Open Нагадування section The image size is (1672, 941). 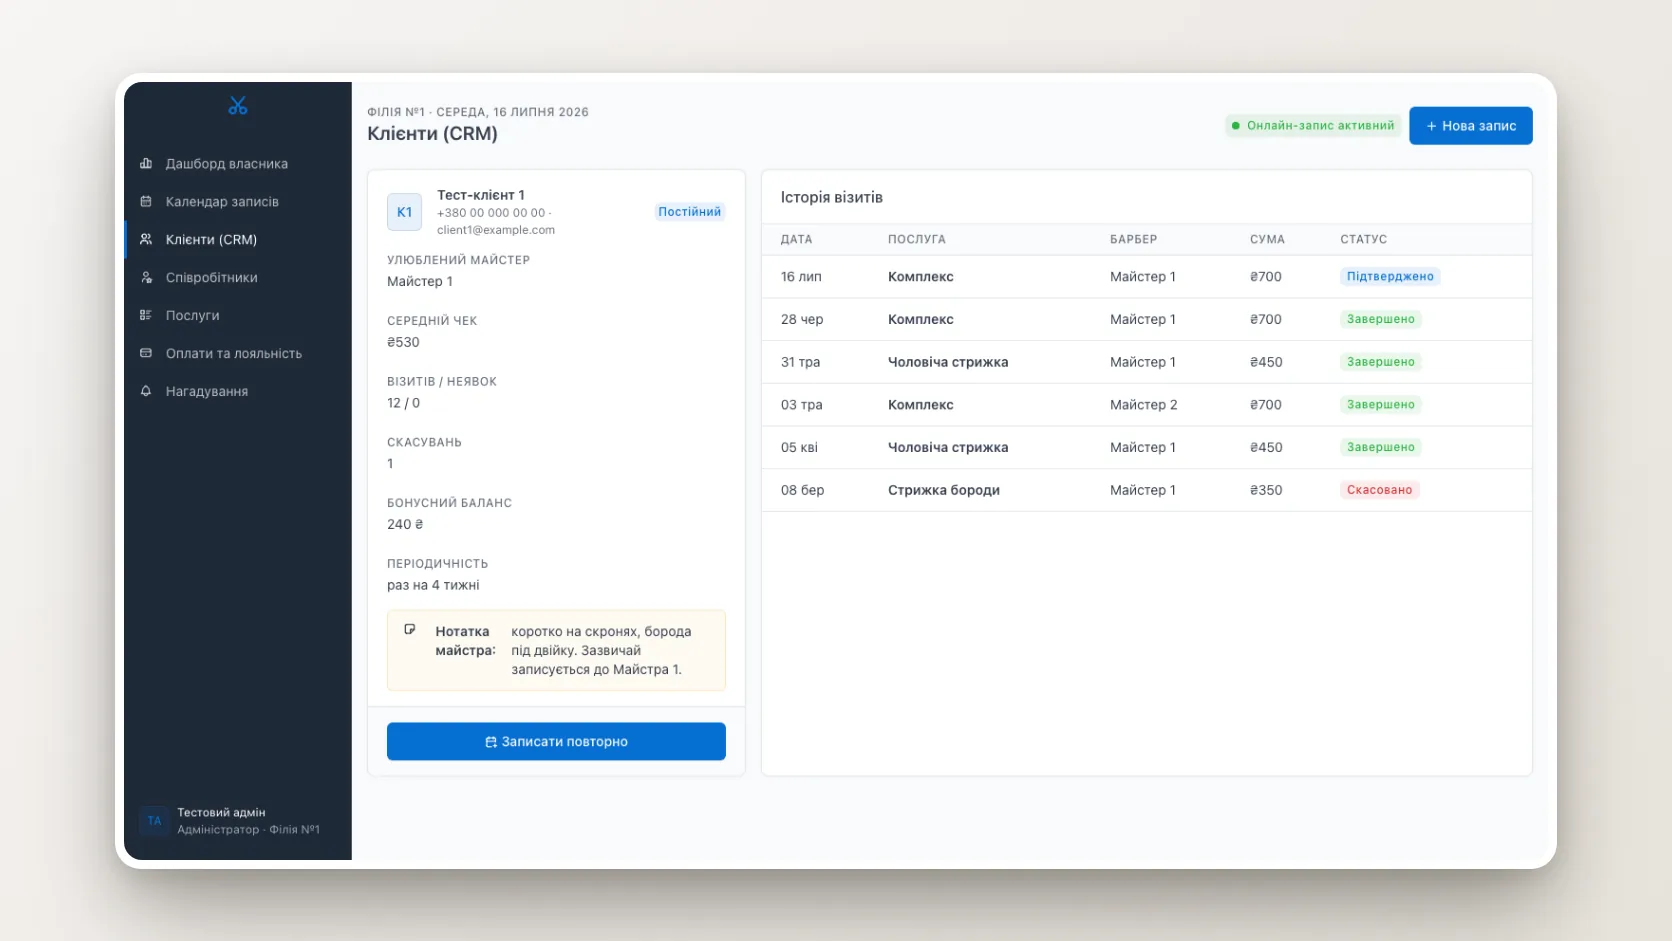(x=238, y=391)
